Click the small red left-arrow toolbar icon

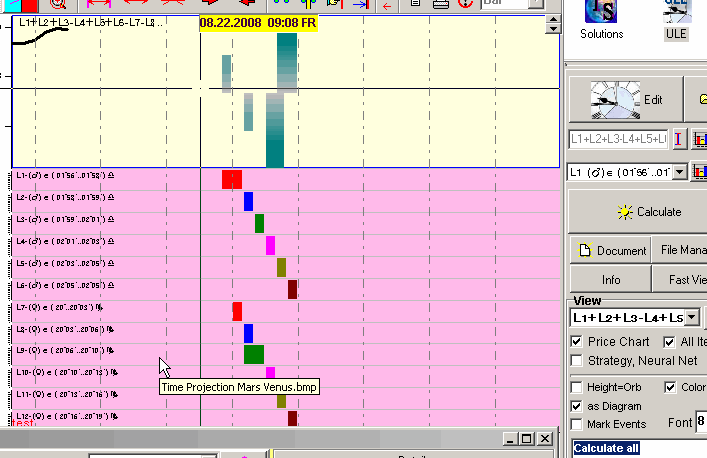(x=388, y=6)
